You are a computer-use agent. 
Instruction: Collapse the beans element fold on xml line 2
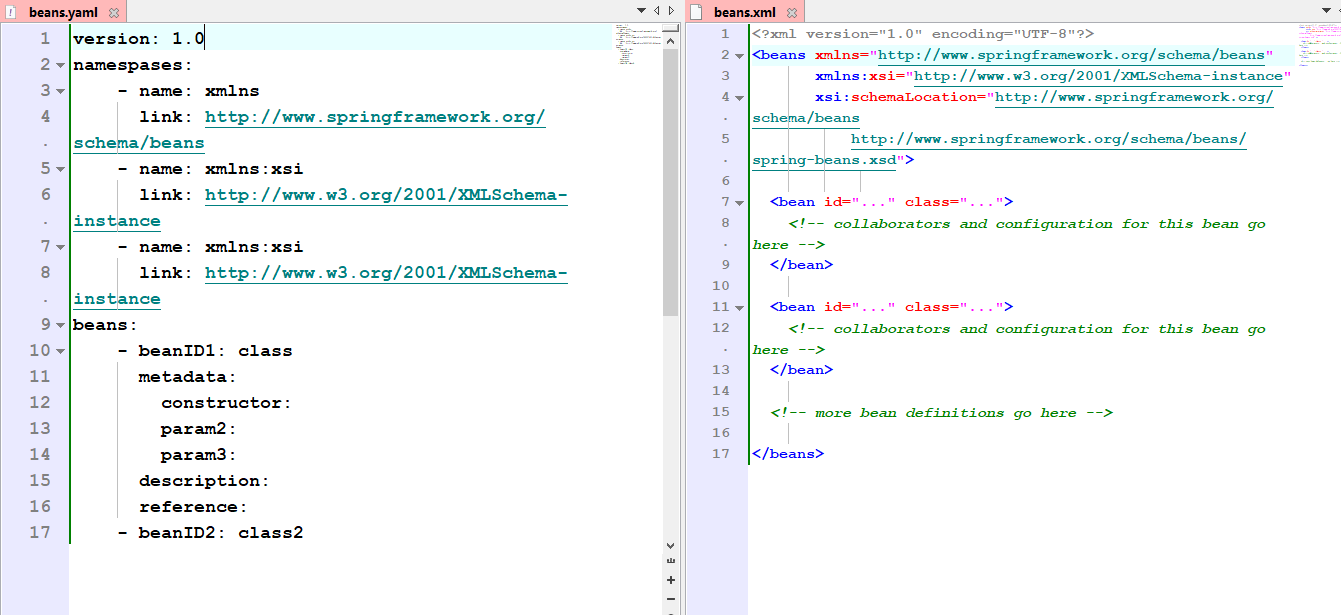point(740,55)
